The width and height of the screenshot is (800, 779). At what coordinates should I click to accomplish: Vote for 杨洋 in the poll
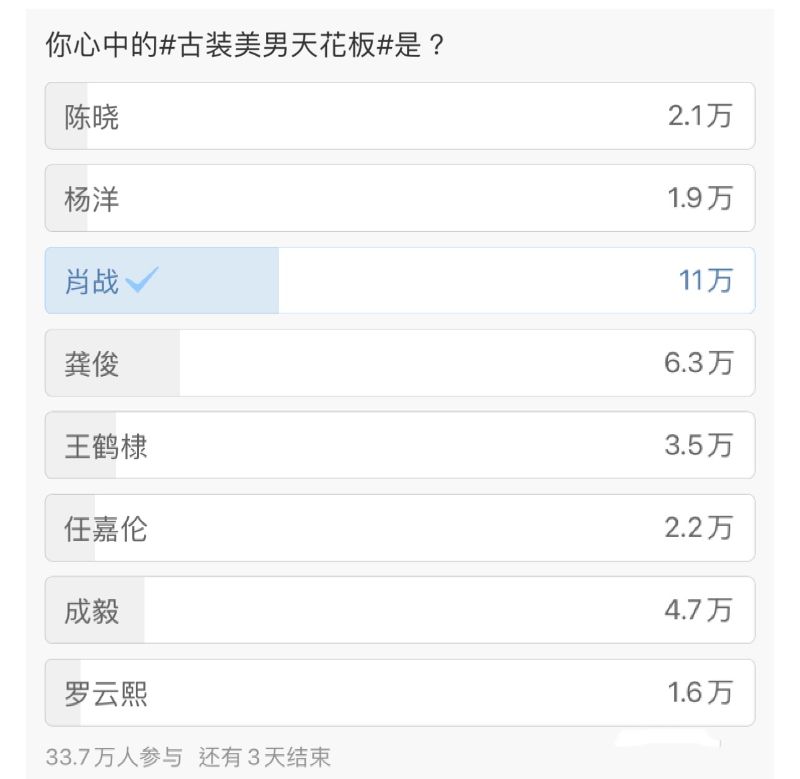pos(92,199)
